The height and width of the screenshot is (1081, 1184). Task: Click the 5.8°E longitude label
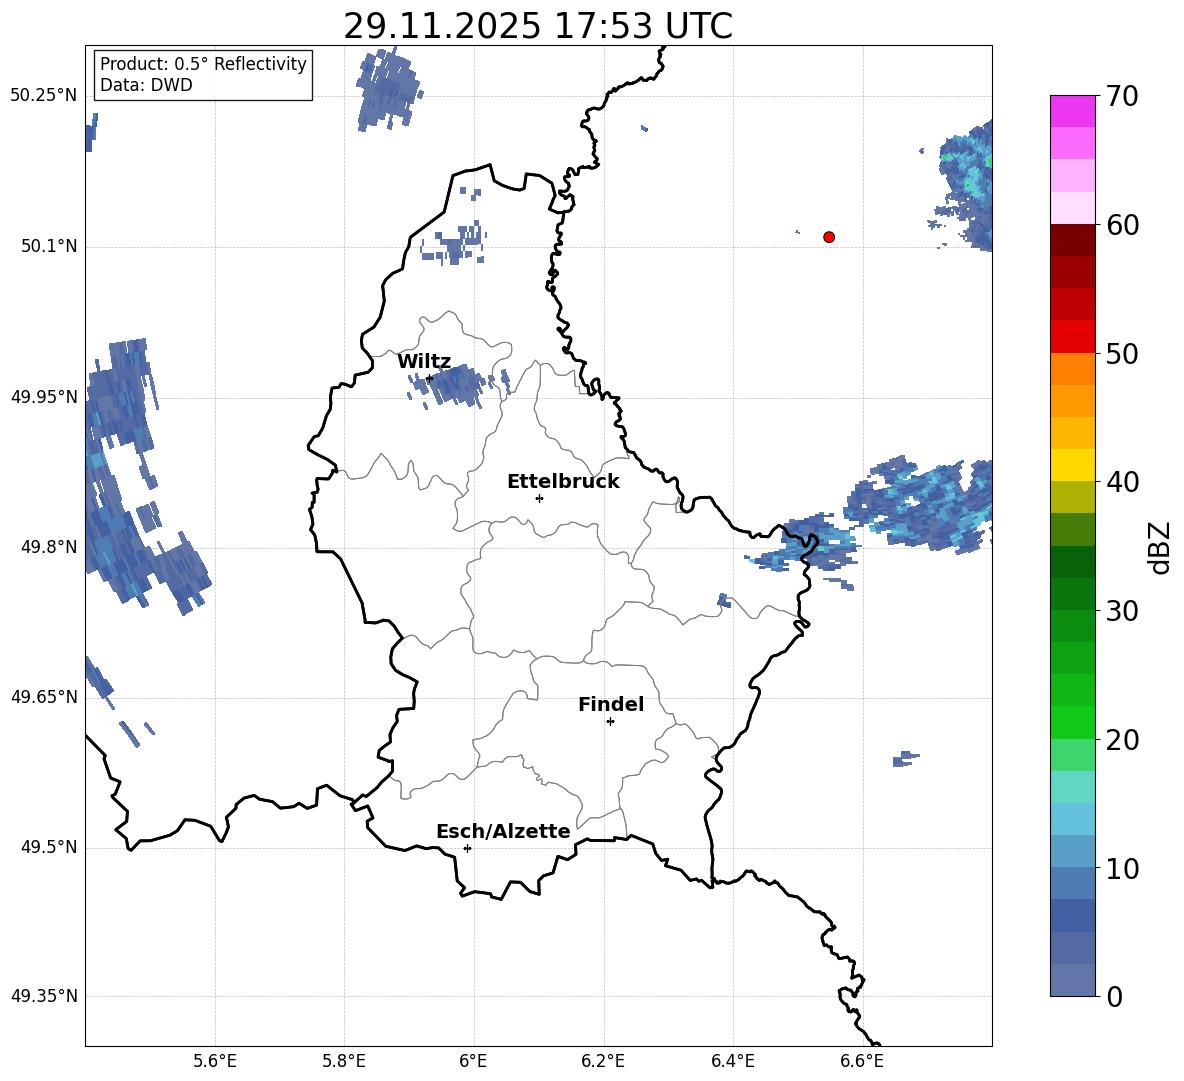[344, 1061]
